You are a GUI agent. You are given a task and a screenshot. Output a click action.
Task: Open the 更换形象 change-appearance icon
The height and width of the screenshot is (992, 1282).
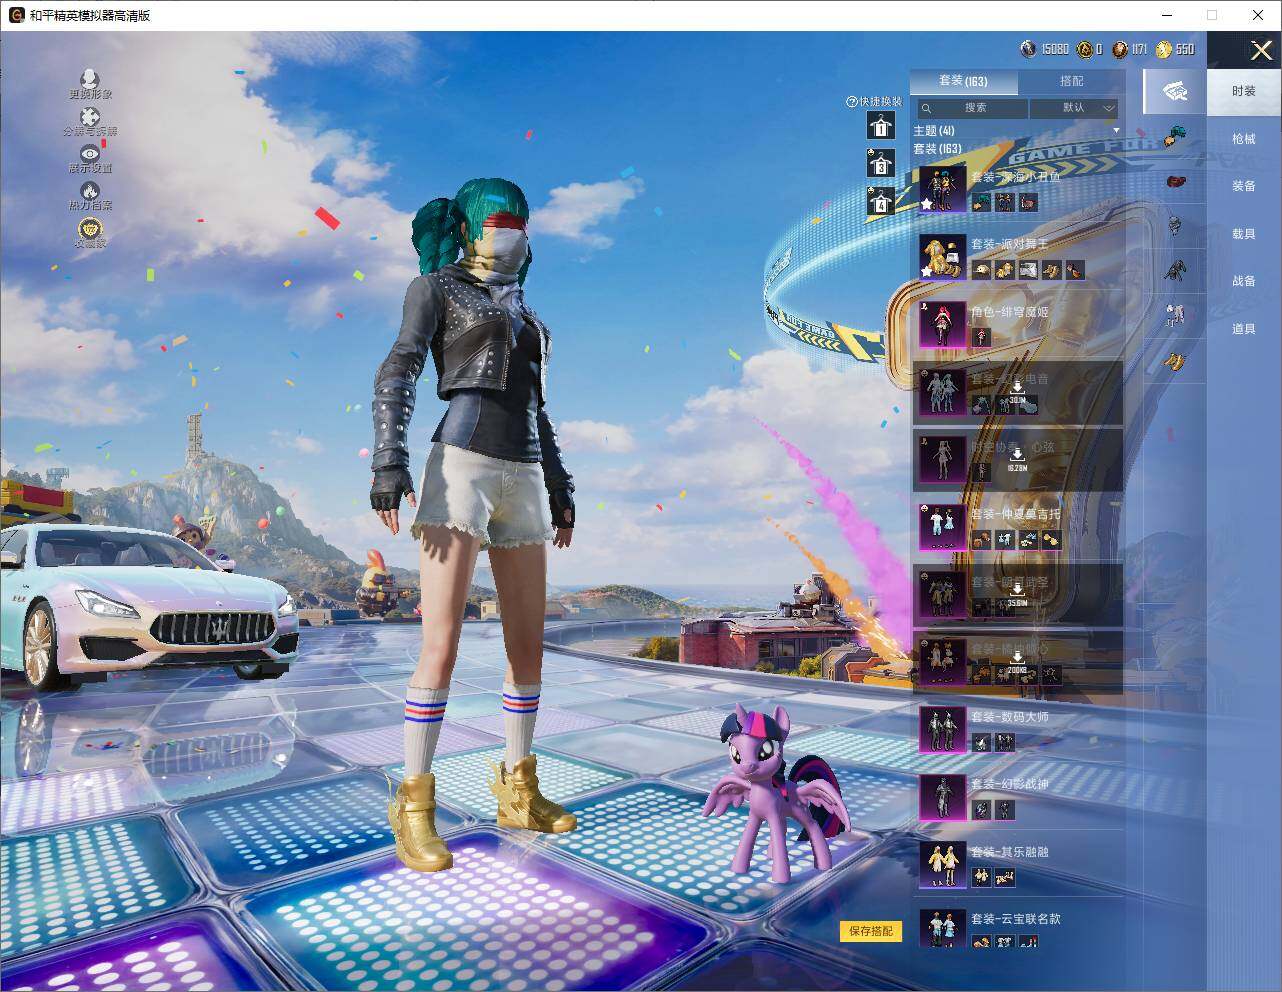[x=90, y=78]
